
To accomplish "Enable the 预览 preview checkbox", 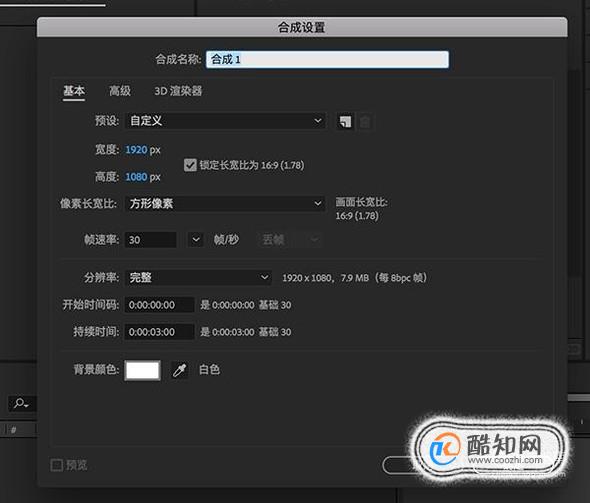I will (56, 465).
